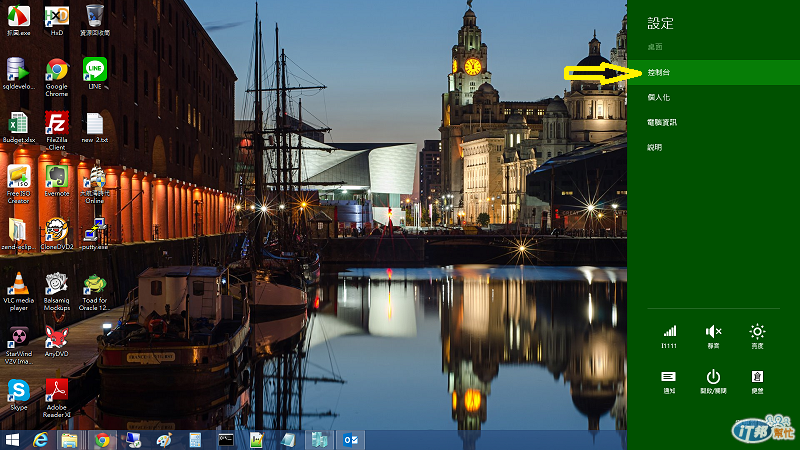Click the Outlook icon in taskbar
This screenshot has height=450, width=800.
pyautogui.click(x=352, y=439)
